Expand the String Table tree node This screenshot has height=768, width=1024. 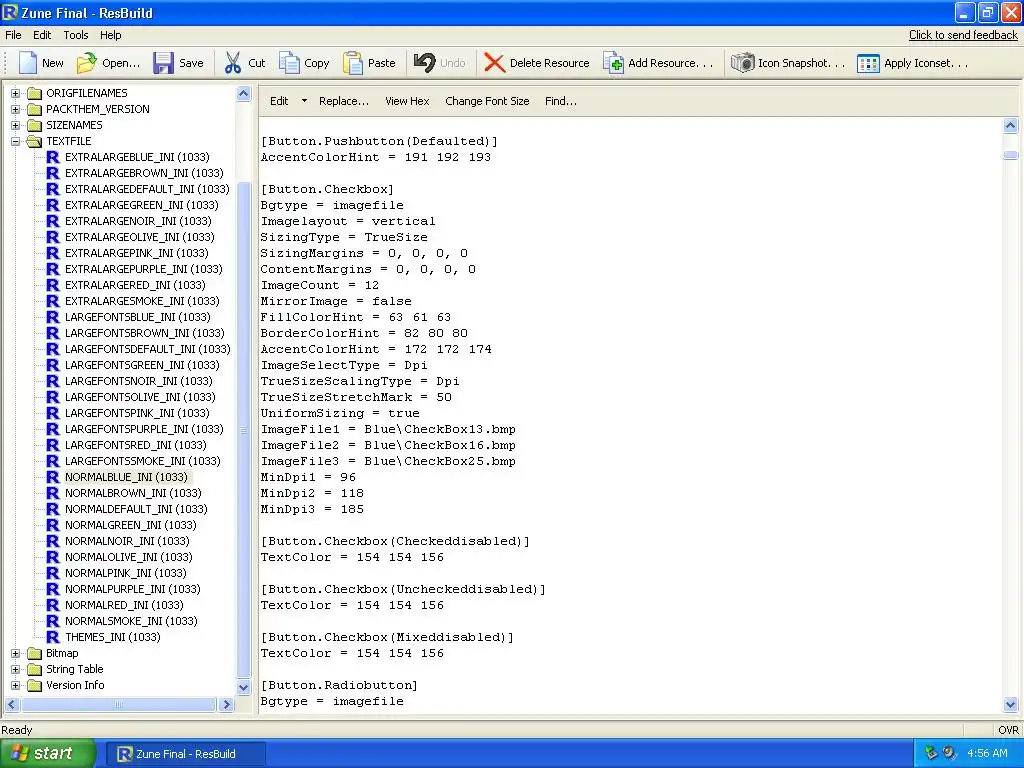(x=16, y=669)
